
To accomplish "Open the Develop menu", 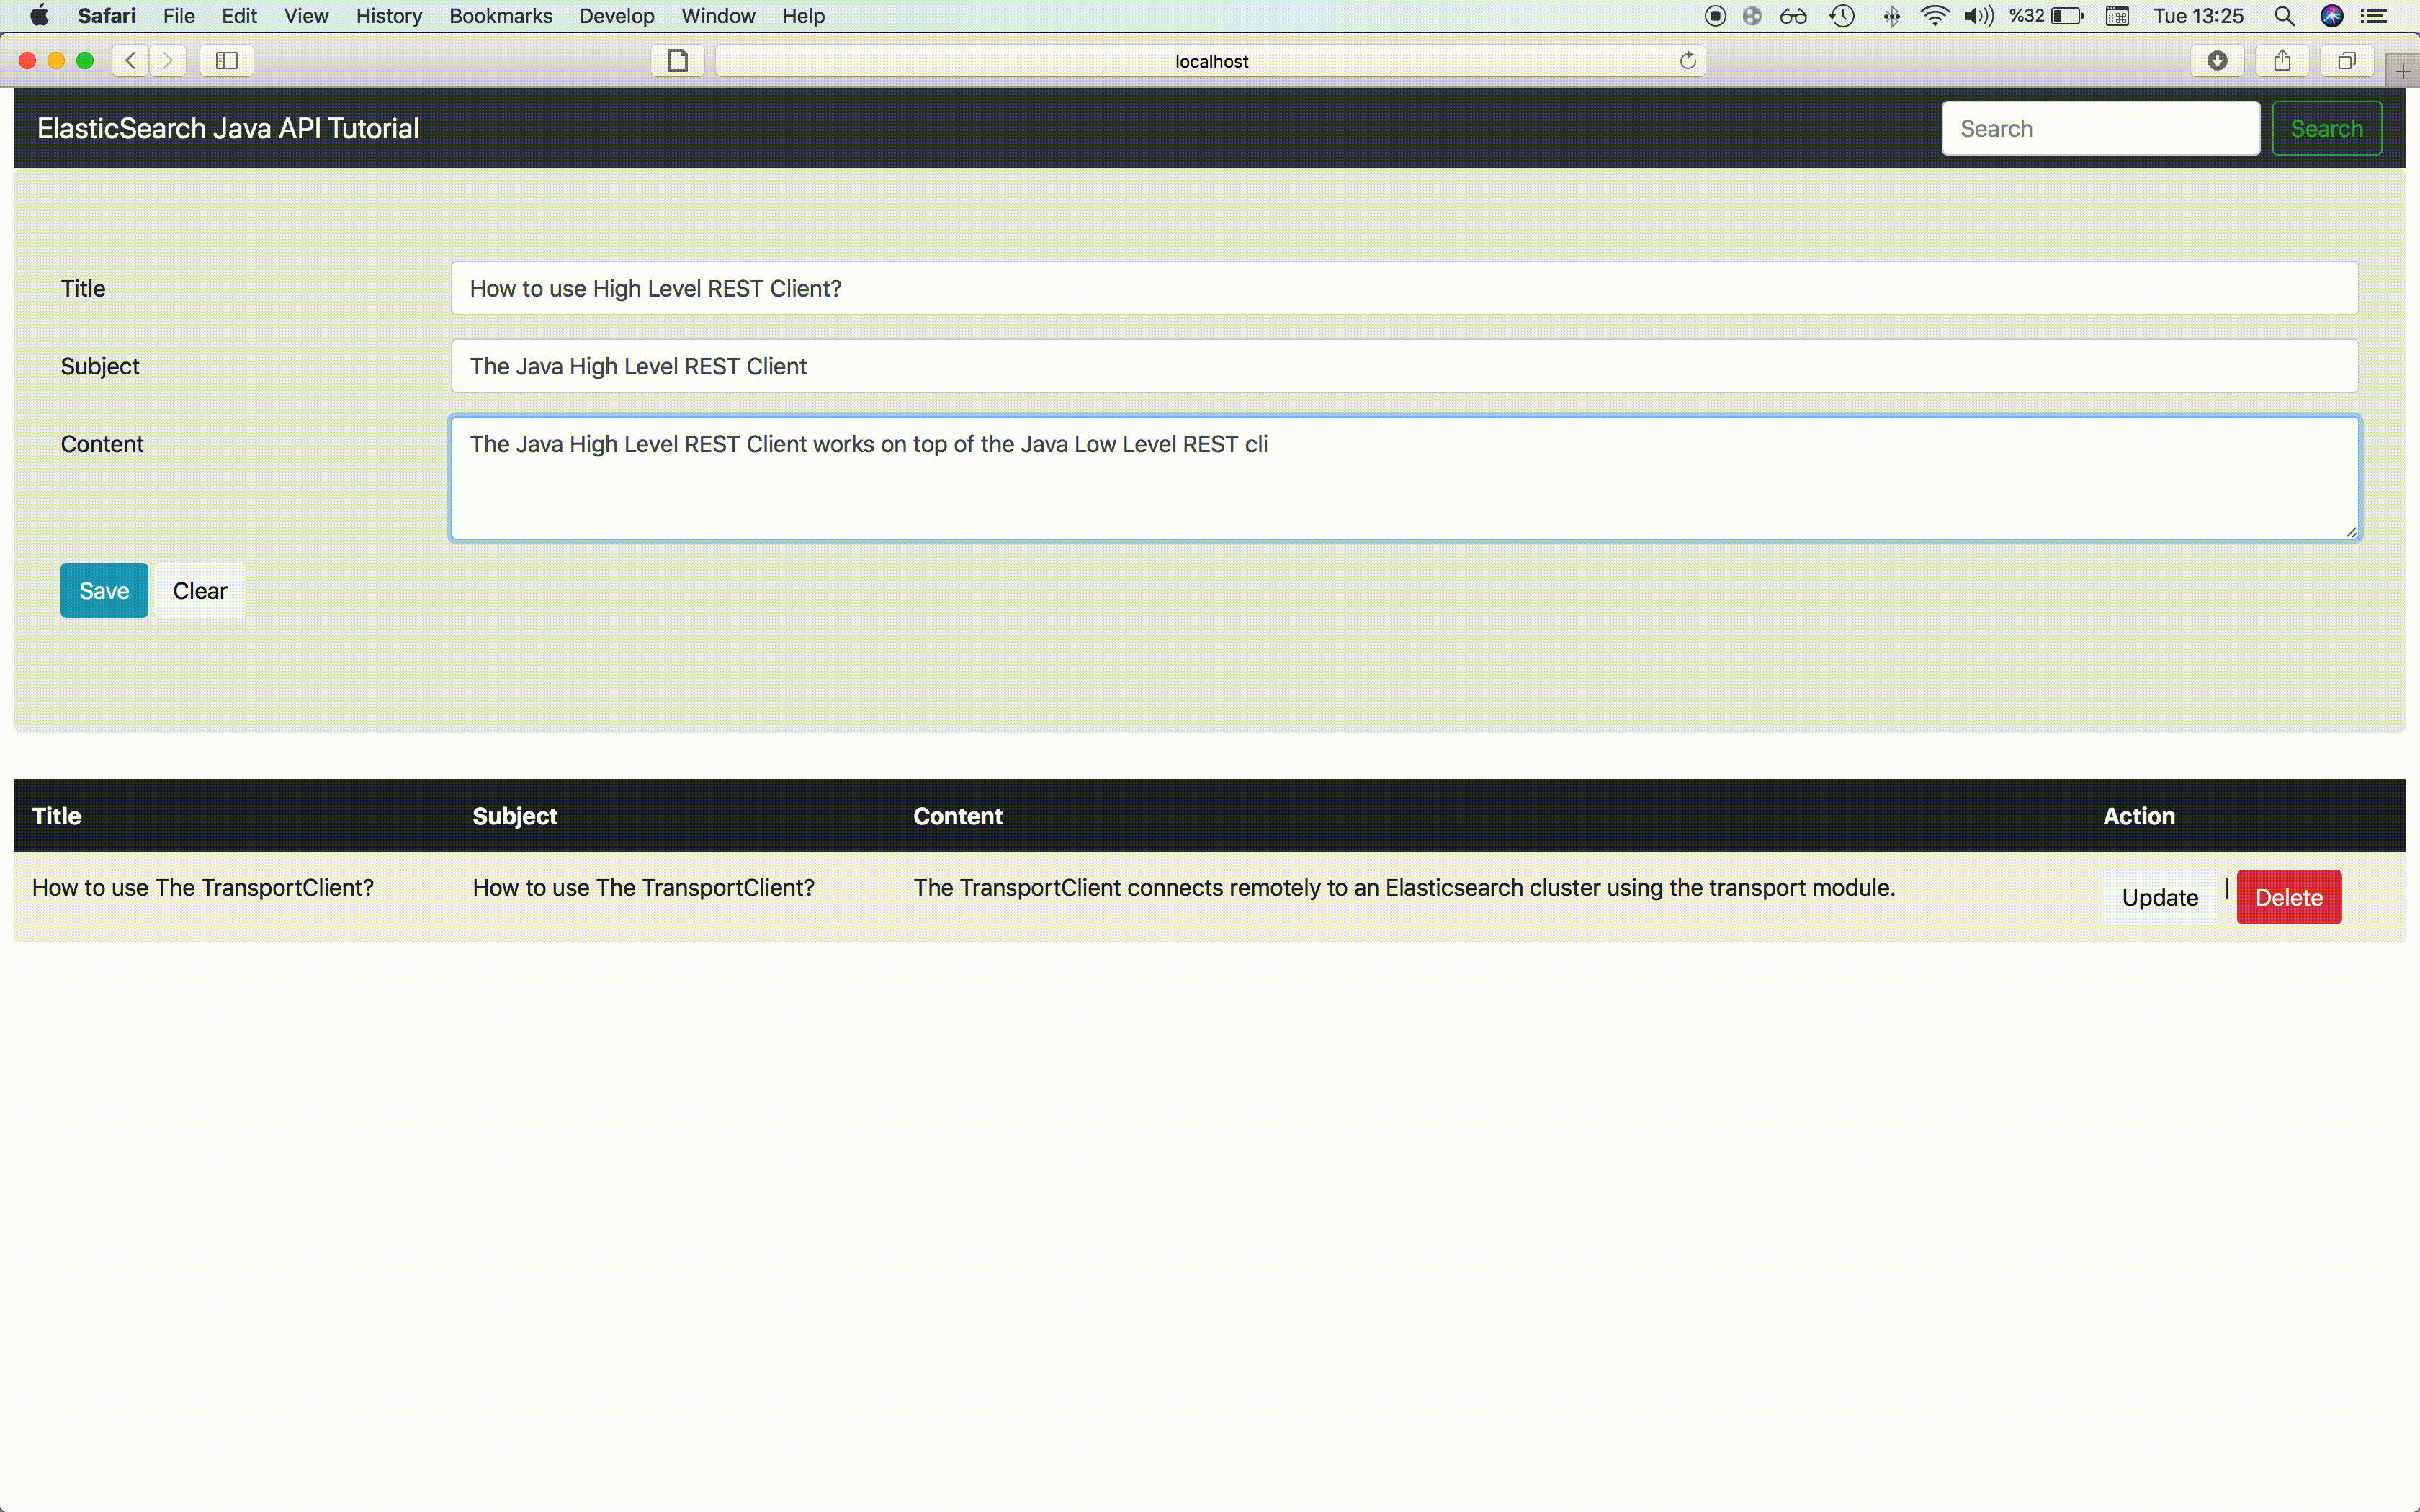I will tap(616, 16).
